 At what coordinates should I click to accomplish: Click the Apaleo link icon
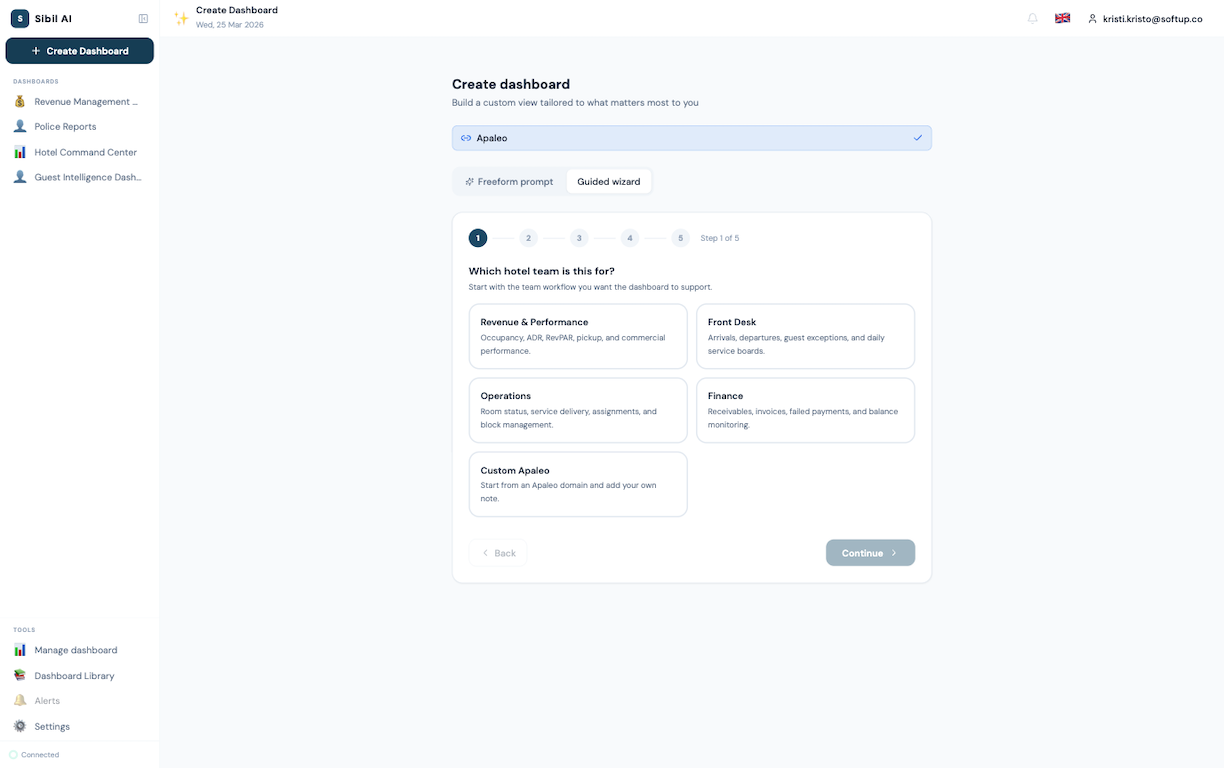(466, 138)
